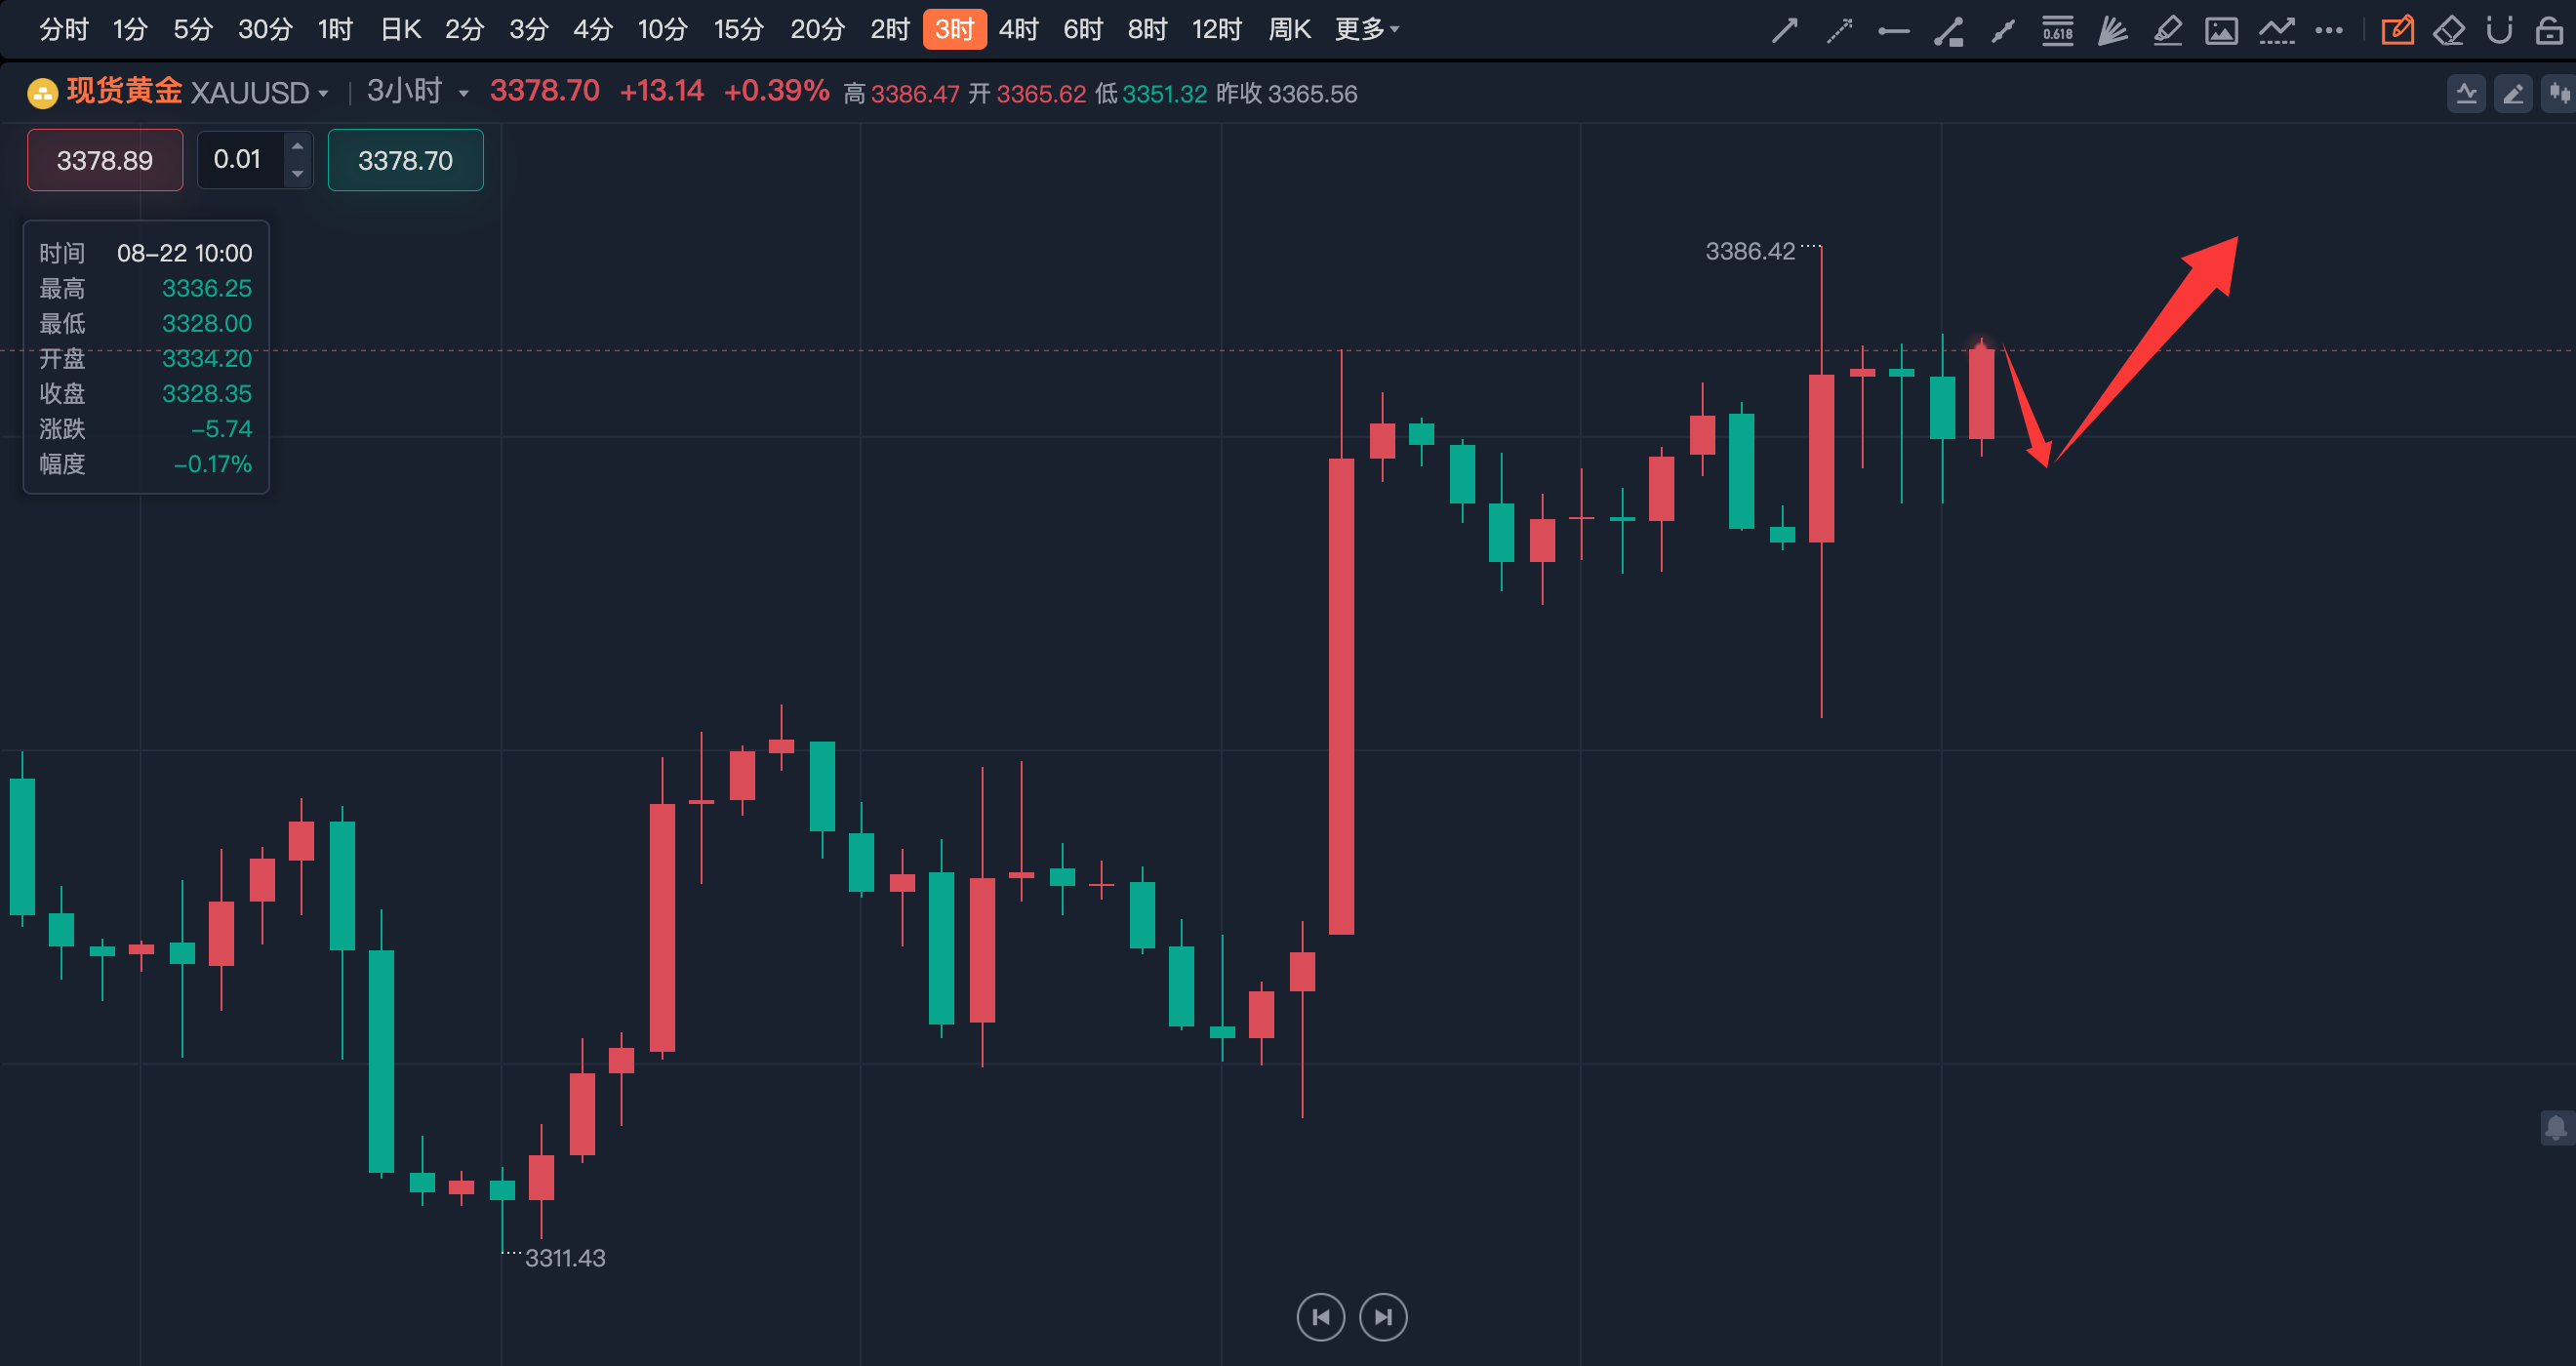
Task: Click the 收盘 3328.35 value
Action: point(206,393)
